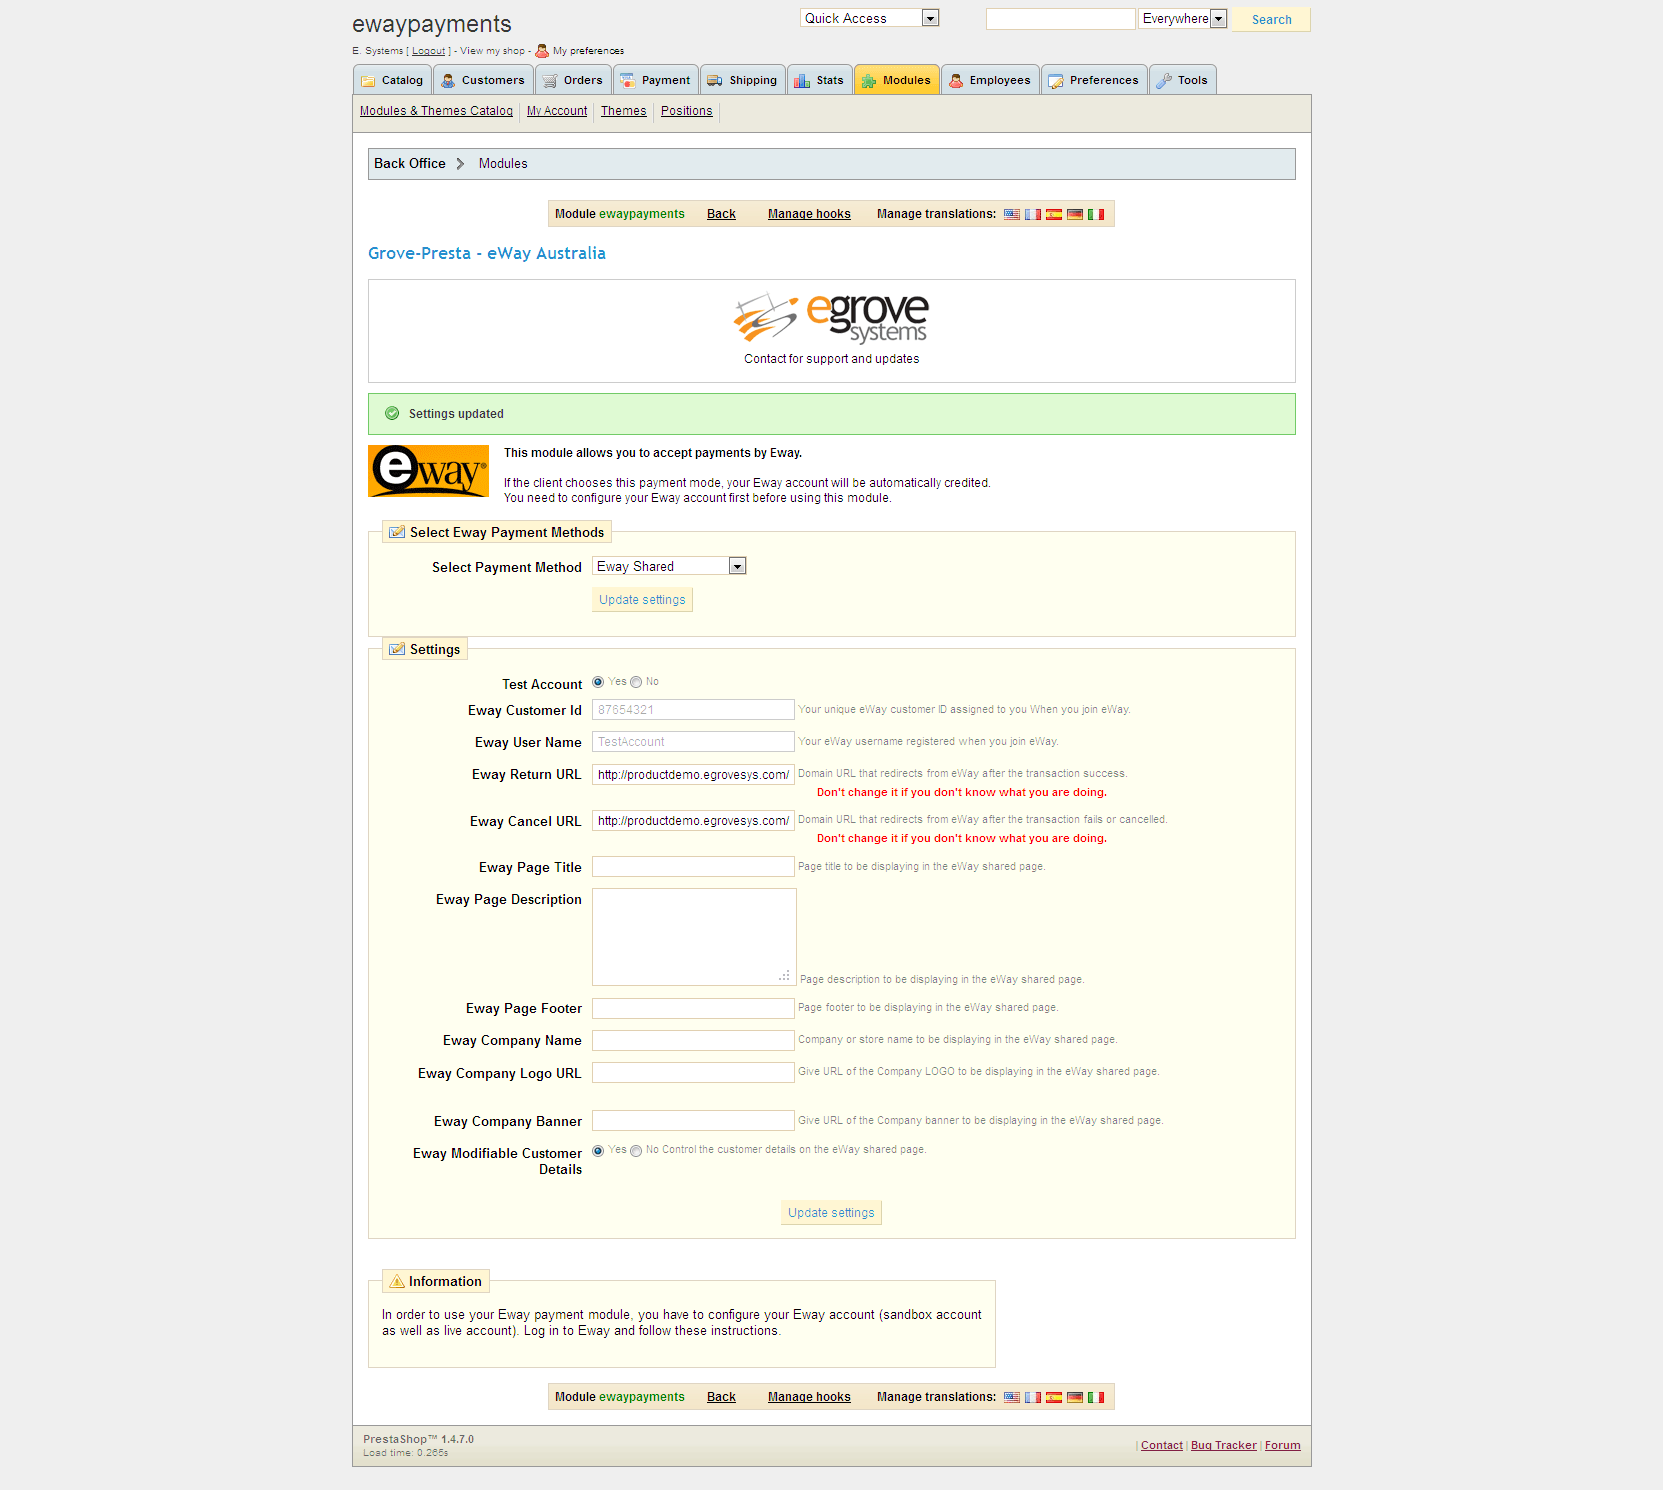Click the German flag in the top translations bar
Viewport: 1663px width, 1490px height.
coord(1075,214)
